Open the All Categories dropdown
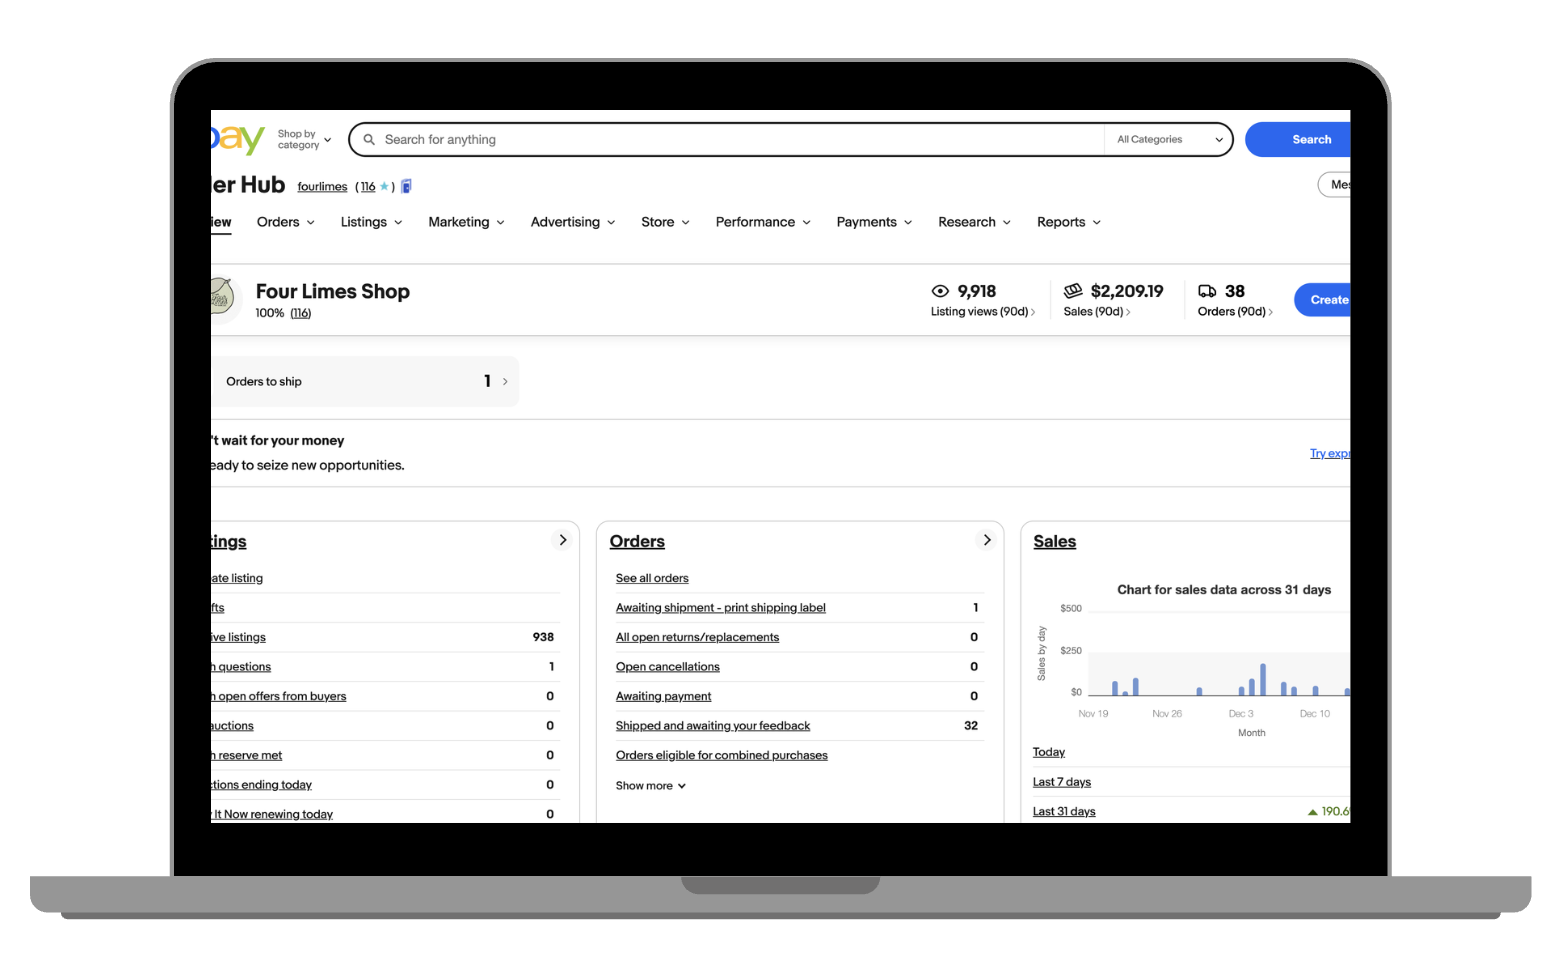 [x=1165, y=139]
